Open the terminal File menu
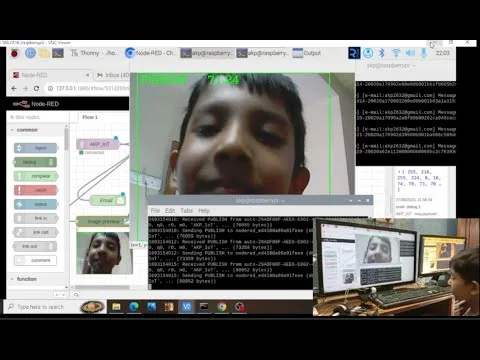The height and width of the screenshot is (360, 480). point(155,211)
